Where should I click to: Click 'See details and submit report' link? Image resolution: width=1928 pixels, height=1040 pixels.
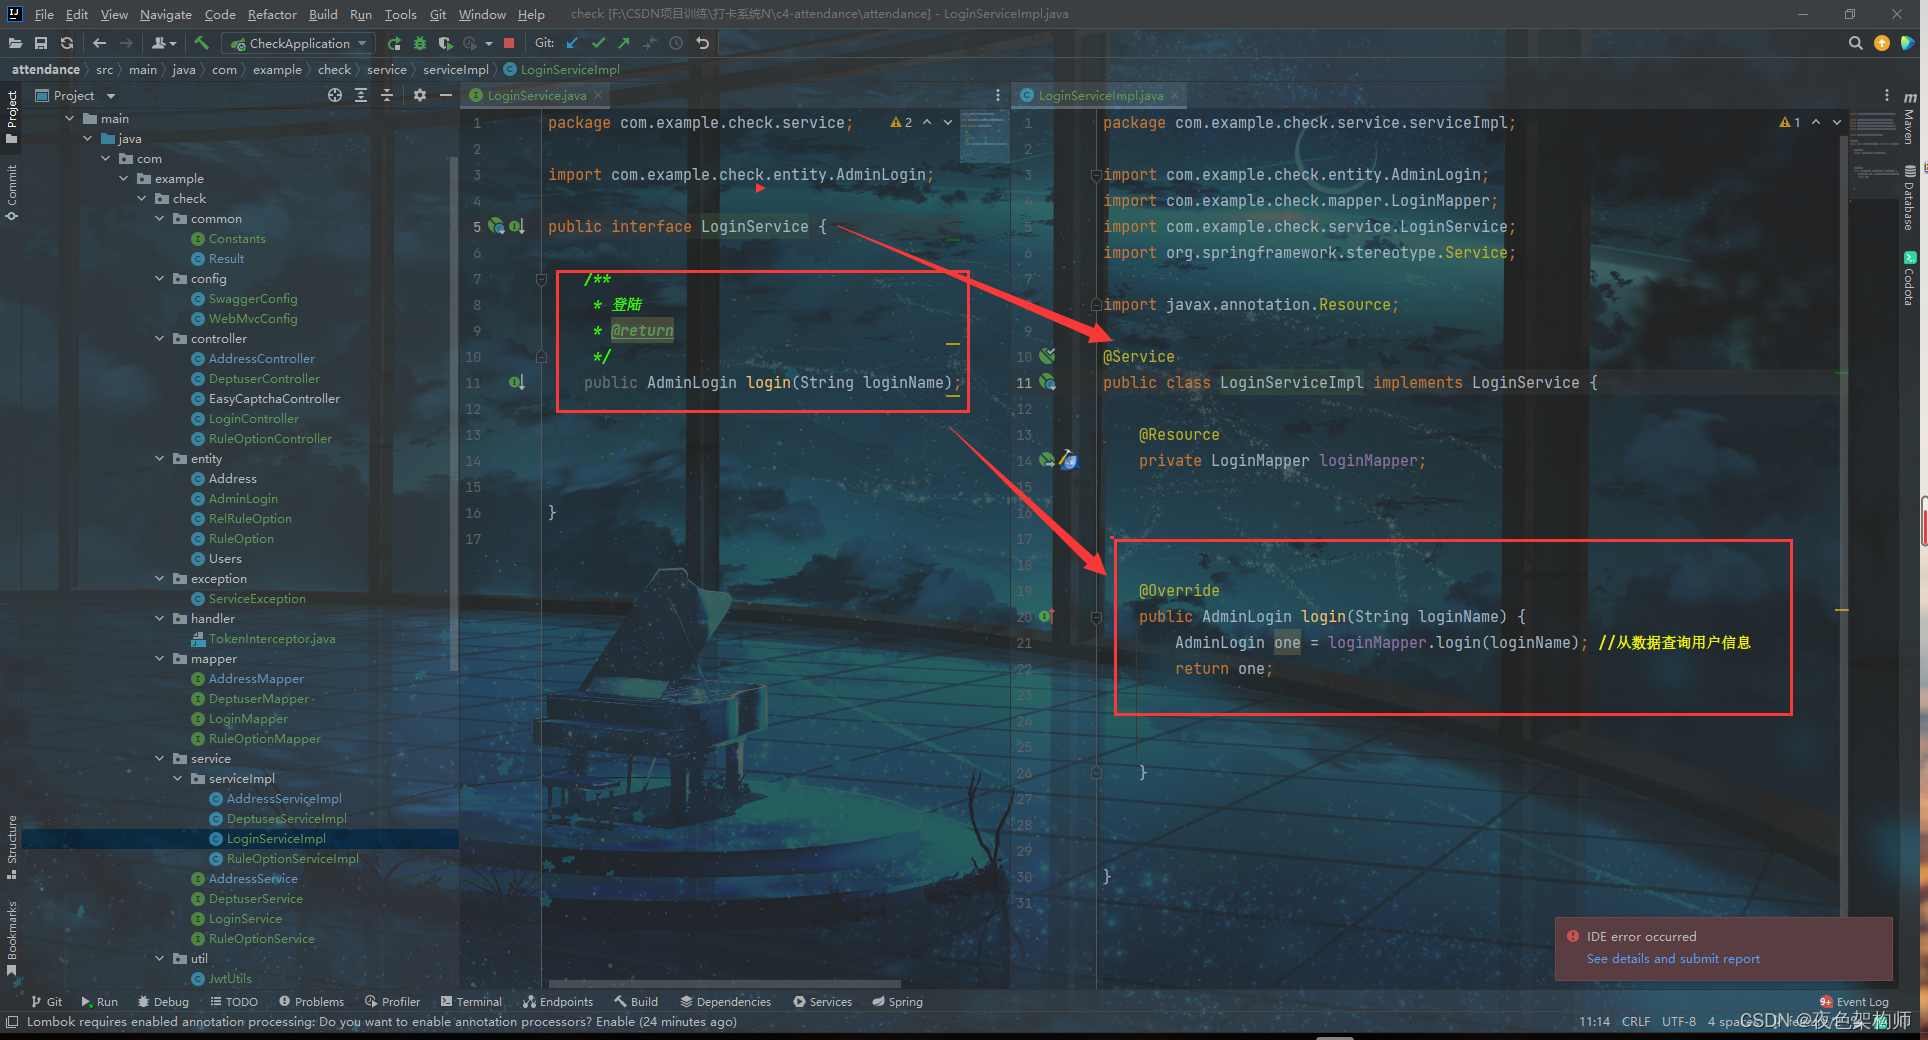(x=1673, y=959)
